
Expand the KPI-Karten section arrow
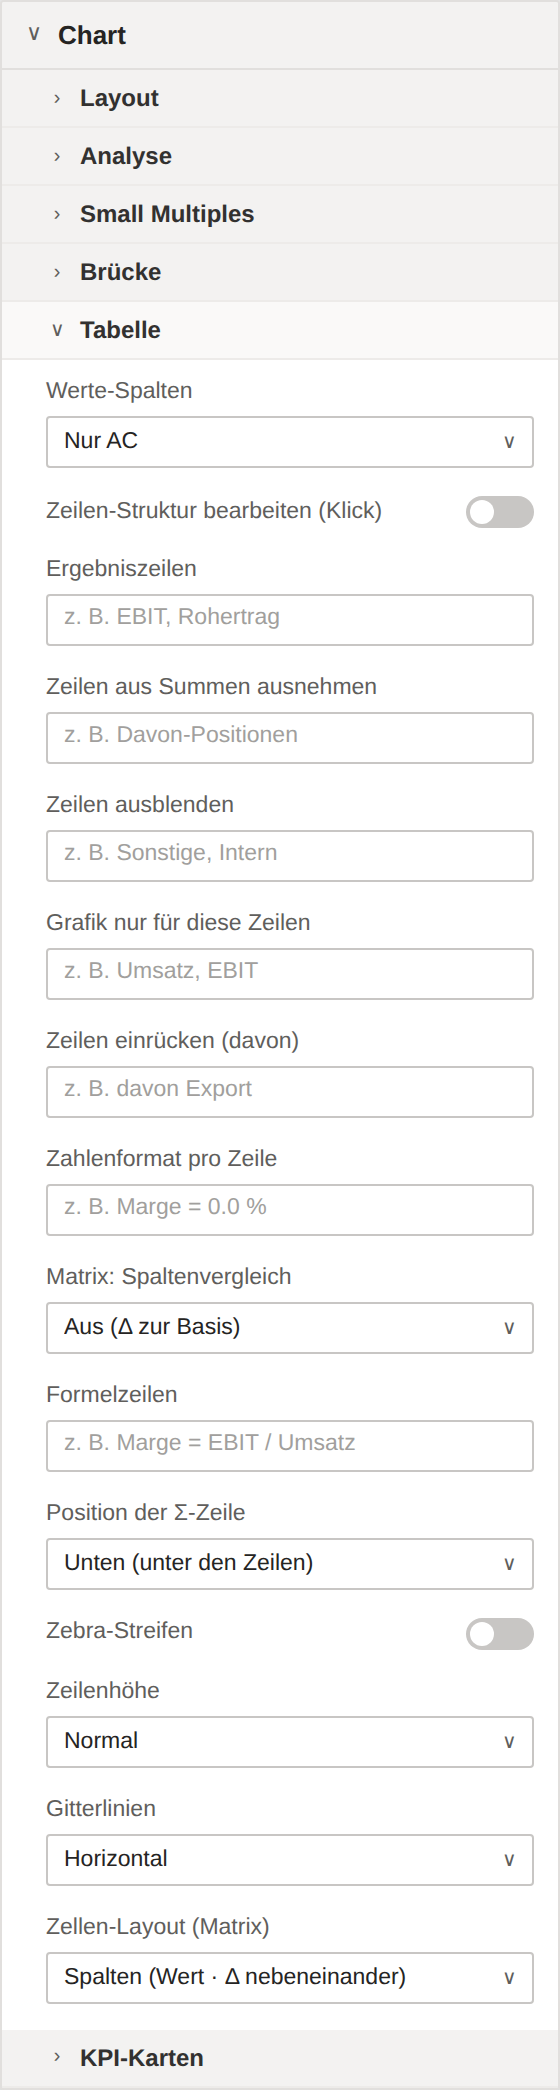click(x=57, y=2058)
